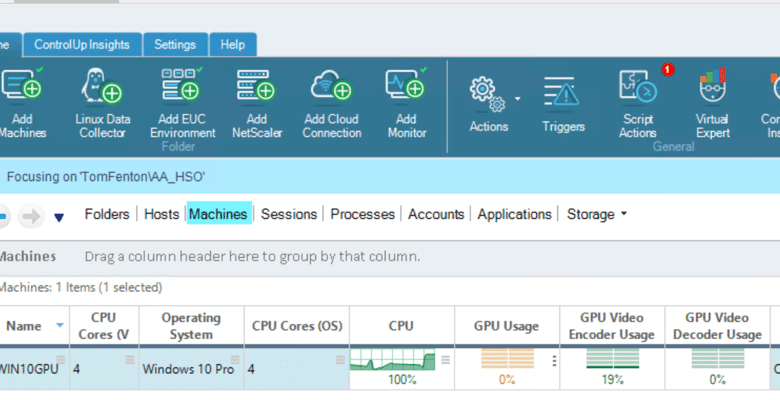
Task: Sort by CPU Cores (OS) column
Action: (x=297, y=326)
